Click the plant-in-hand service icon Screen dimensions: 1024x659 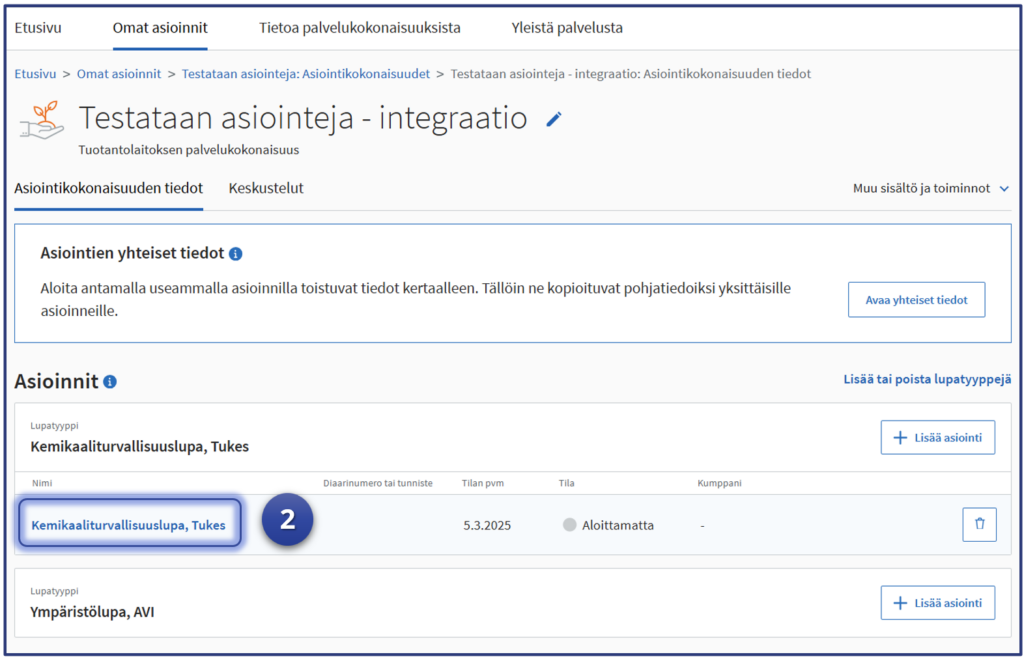coord(42,121)
